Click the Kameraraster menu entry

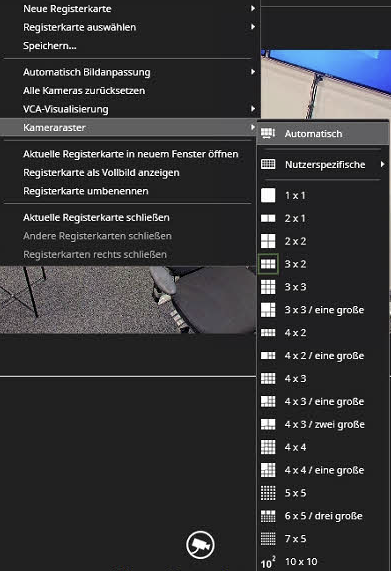click(129, 127)
